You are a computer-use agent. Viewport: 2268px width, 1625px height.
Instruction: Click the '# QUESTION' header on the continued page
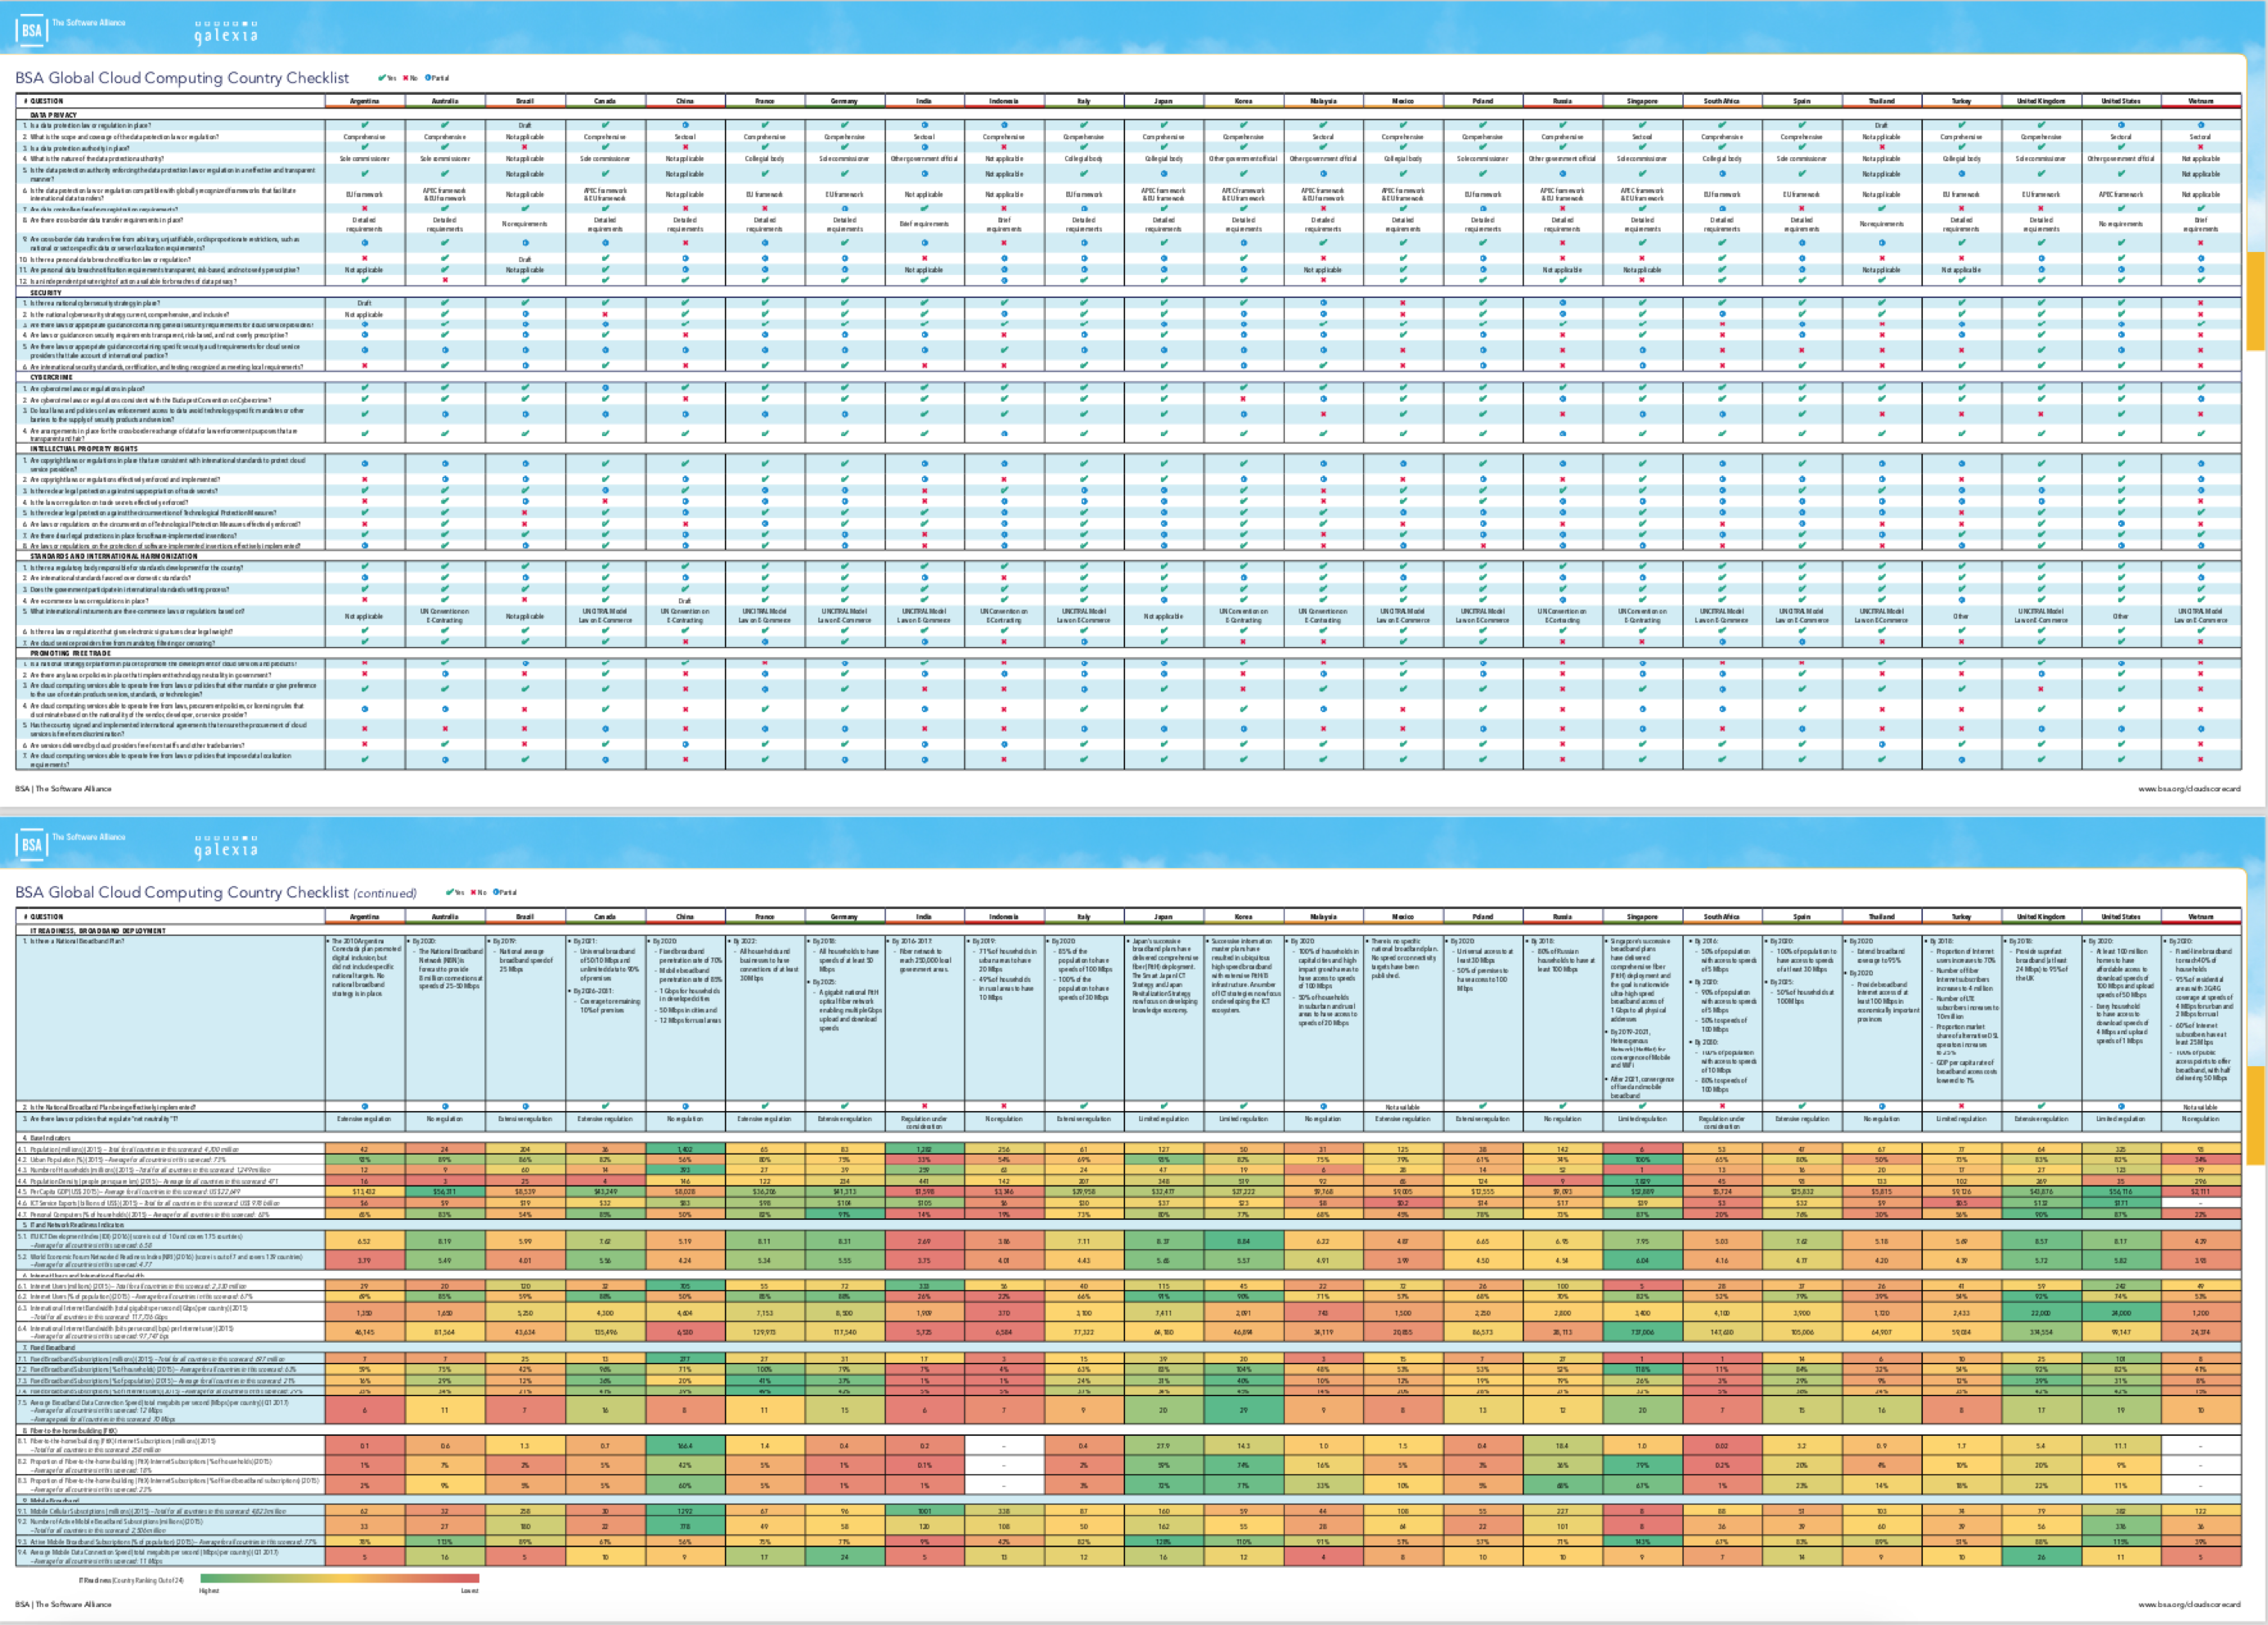point(43,916)
